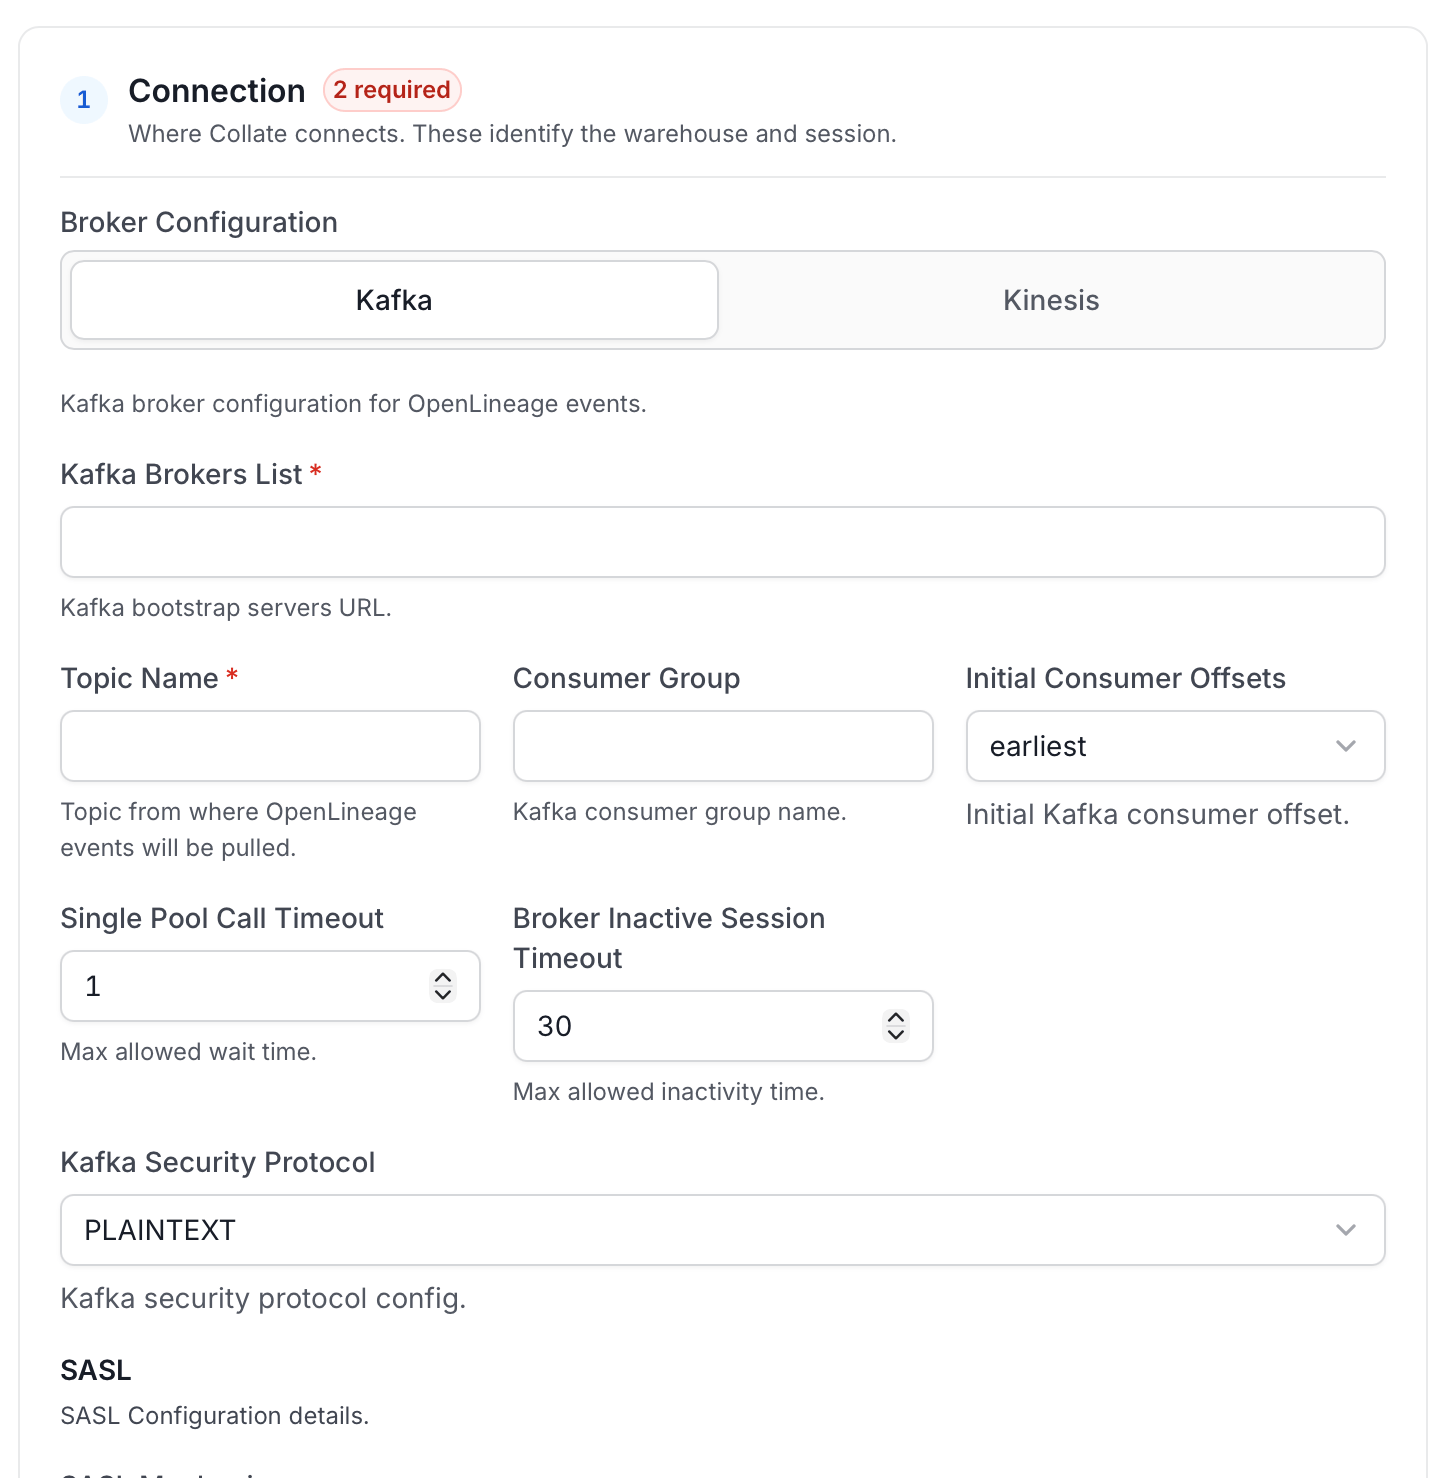The height and width of the screenshot is (1478, 1450).
Task: Focus the Topic Name text field
Action: [270, 746]
